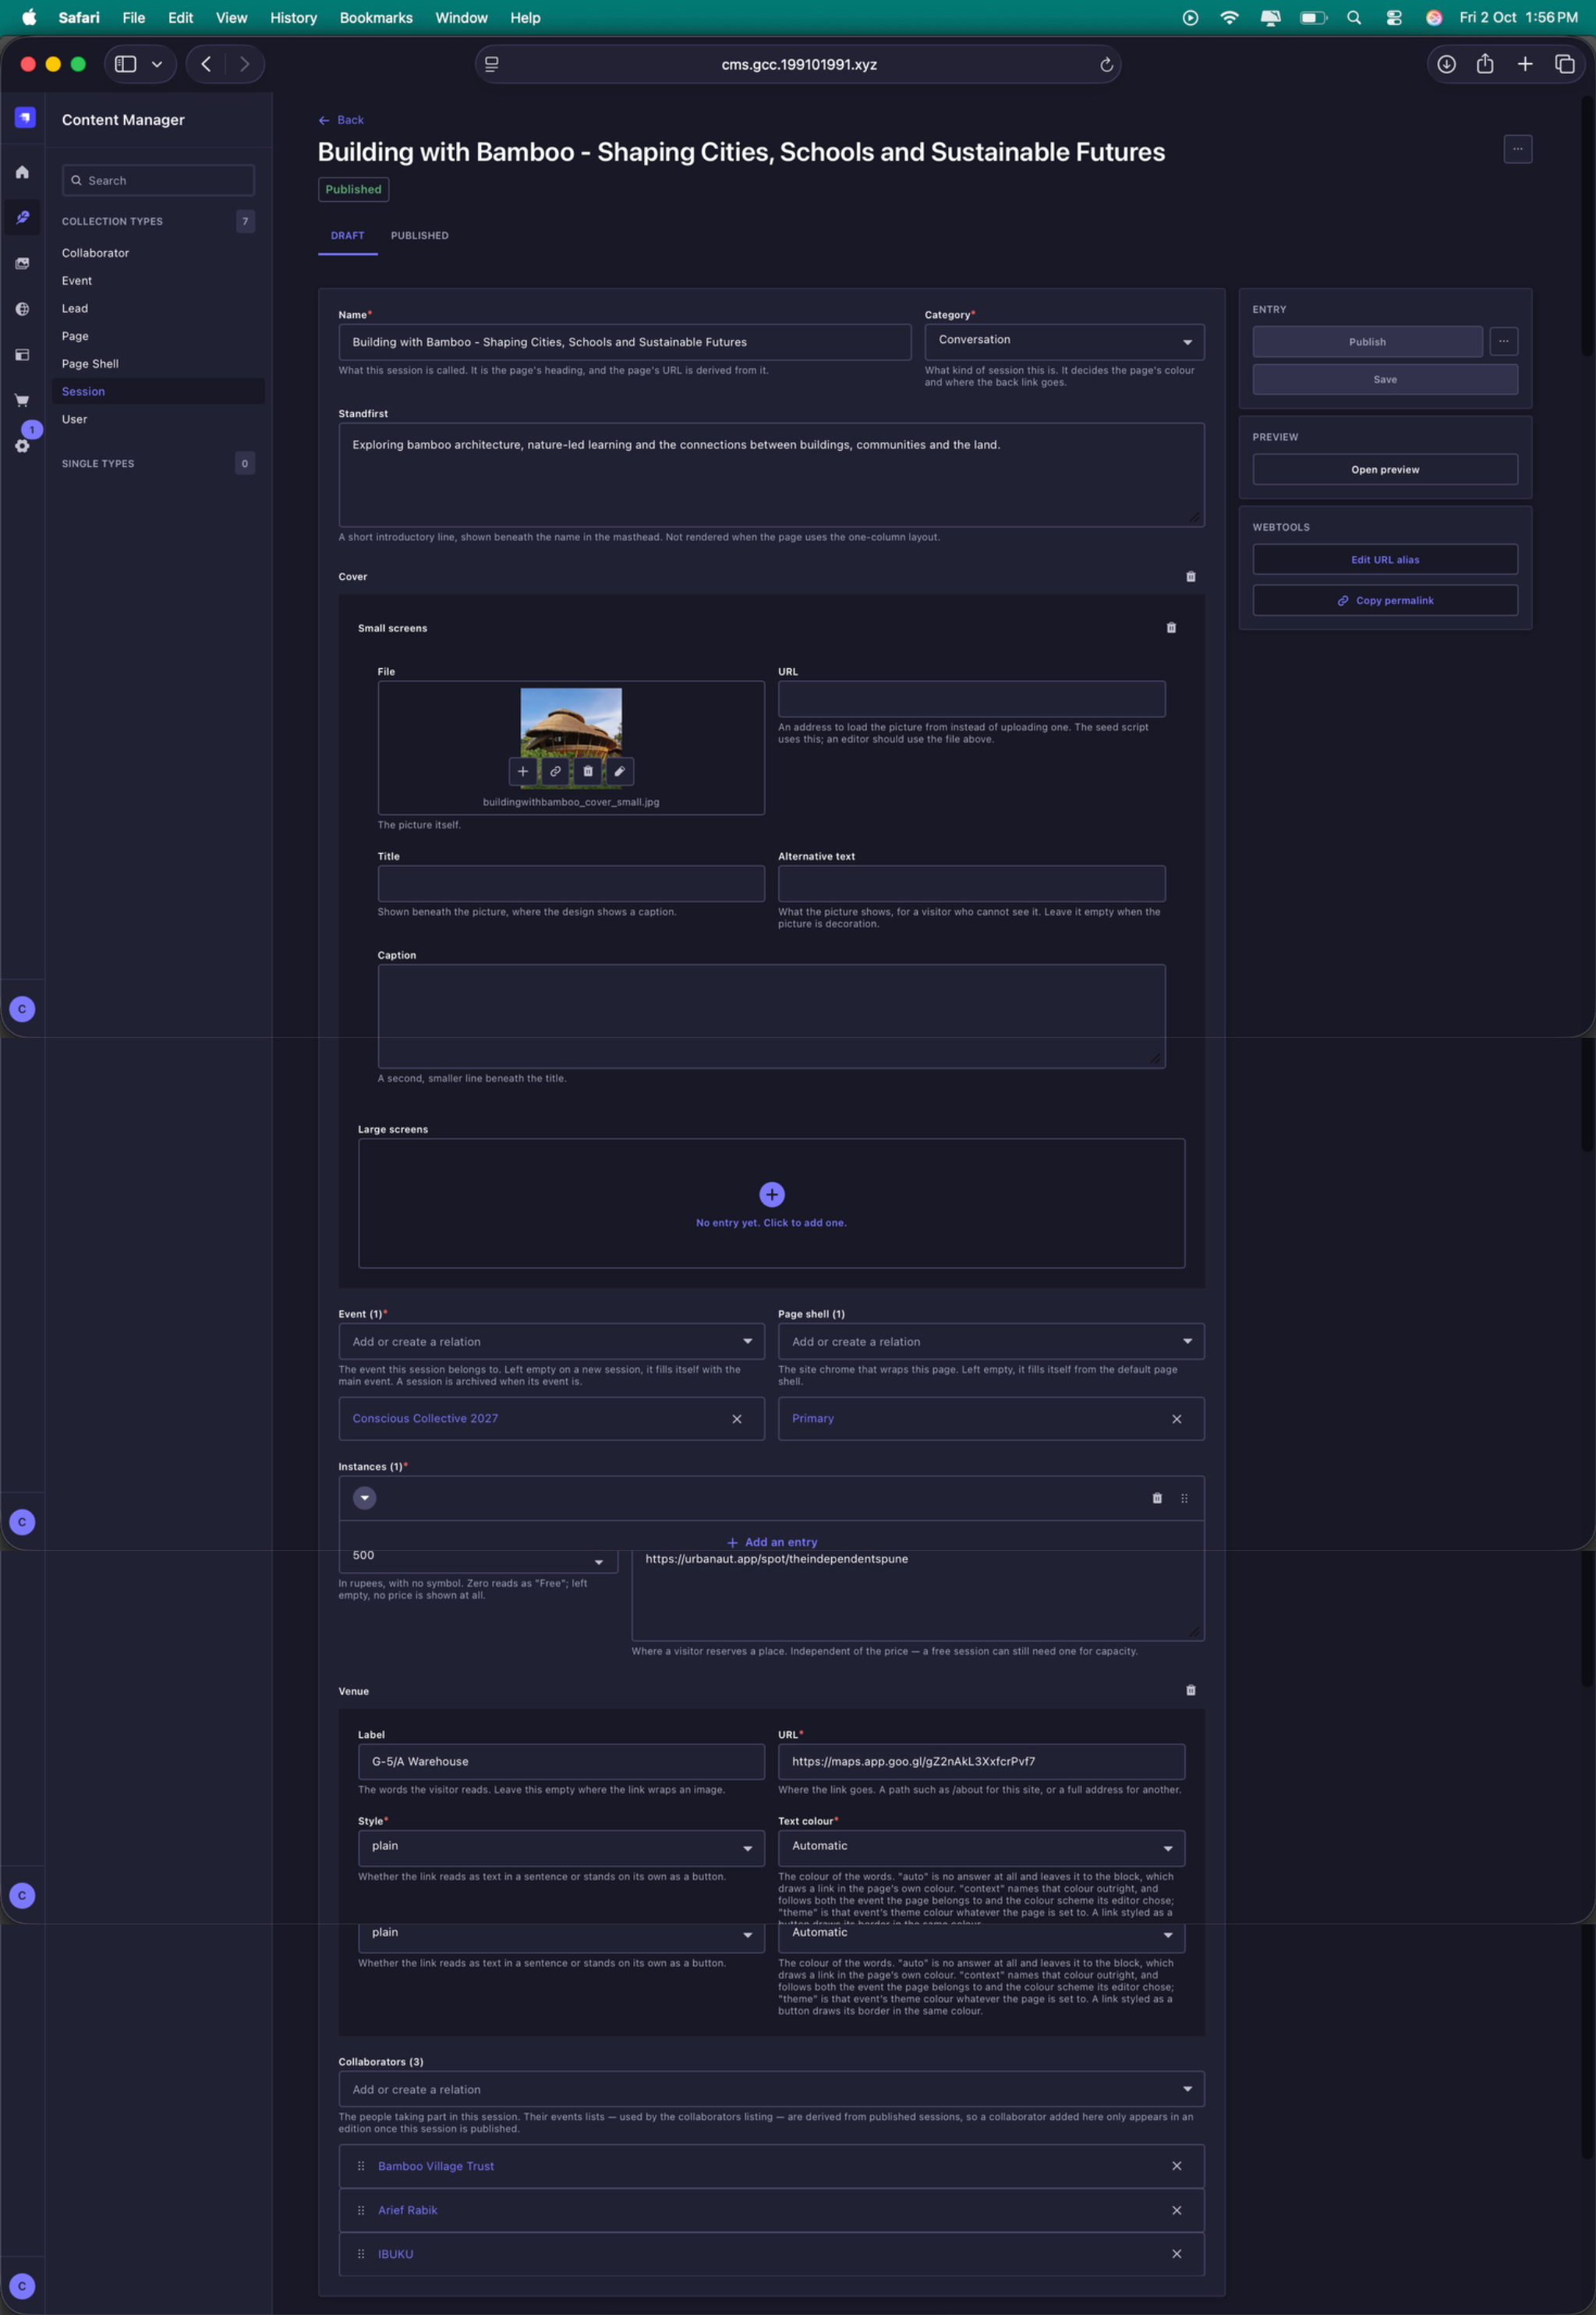This screenshot has width=1596, height=2315.
Task: Open macOS Control Center
Action: point(1394,17)
